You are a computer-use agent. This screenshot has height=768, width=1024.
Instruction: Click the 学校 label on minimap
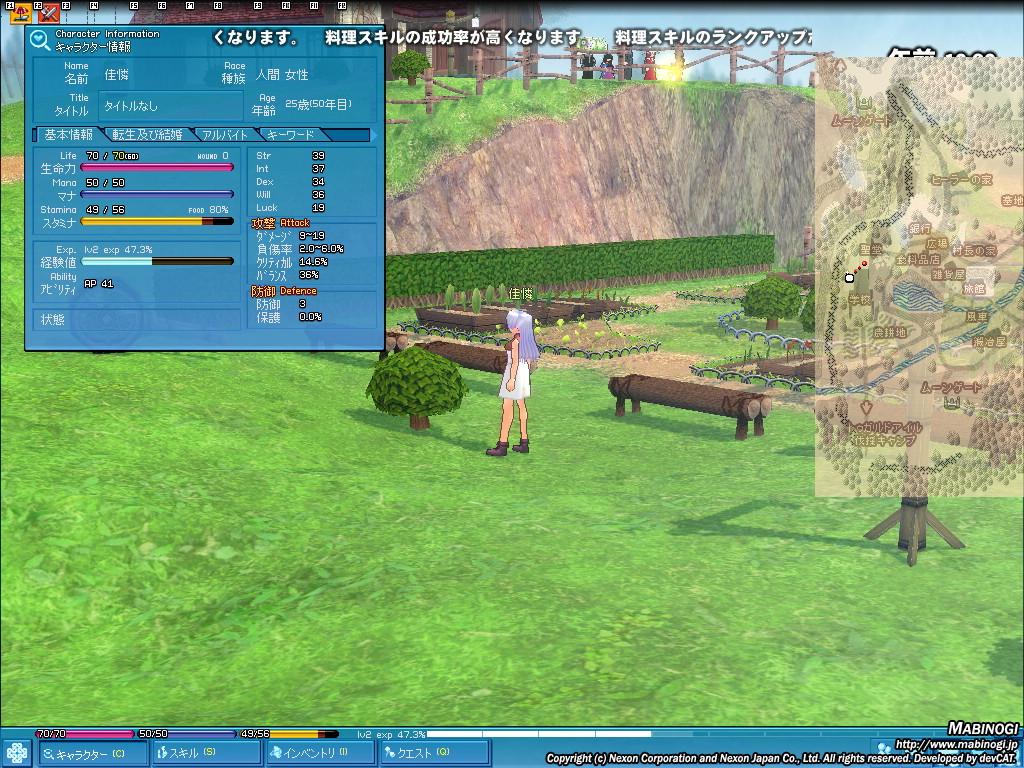859,300
